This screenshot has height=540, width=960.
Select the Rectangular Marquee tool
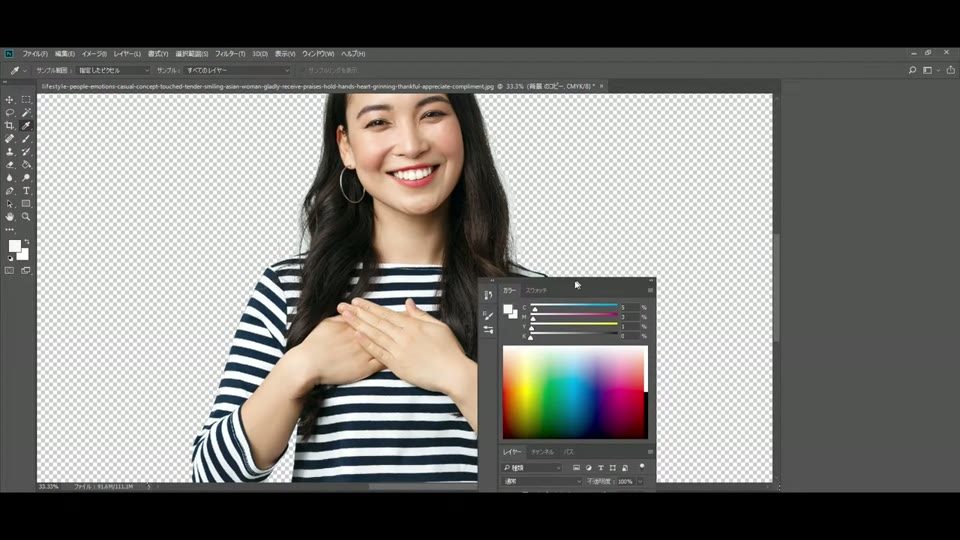click(26, 99)
